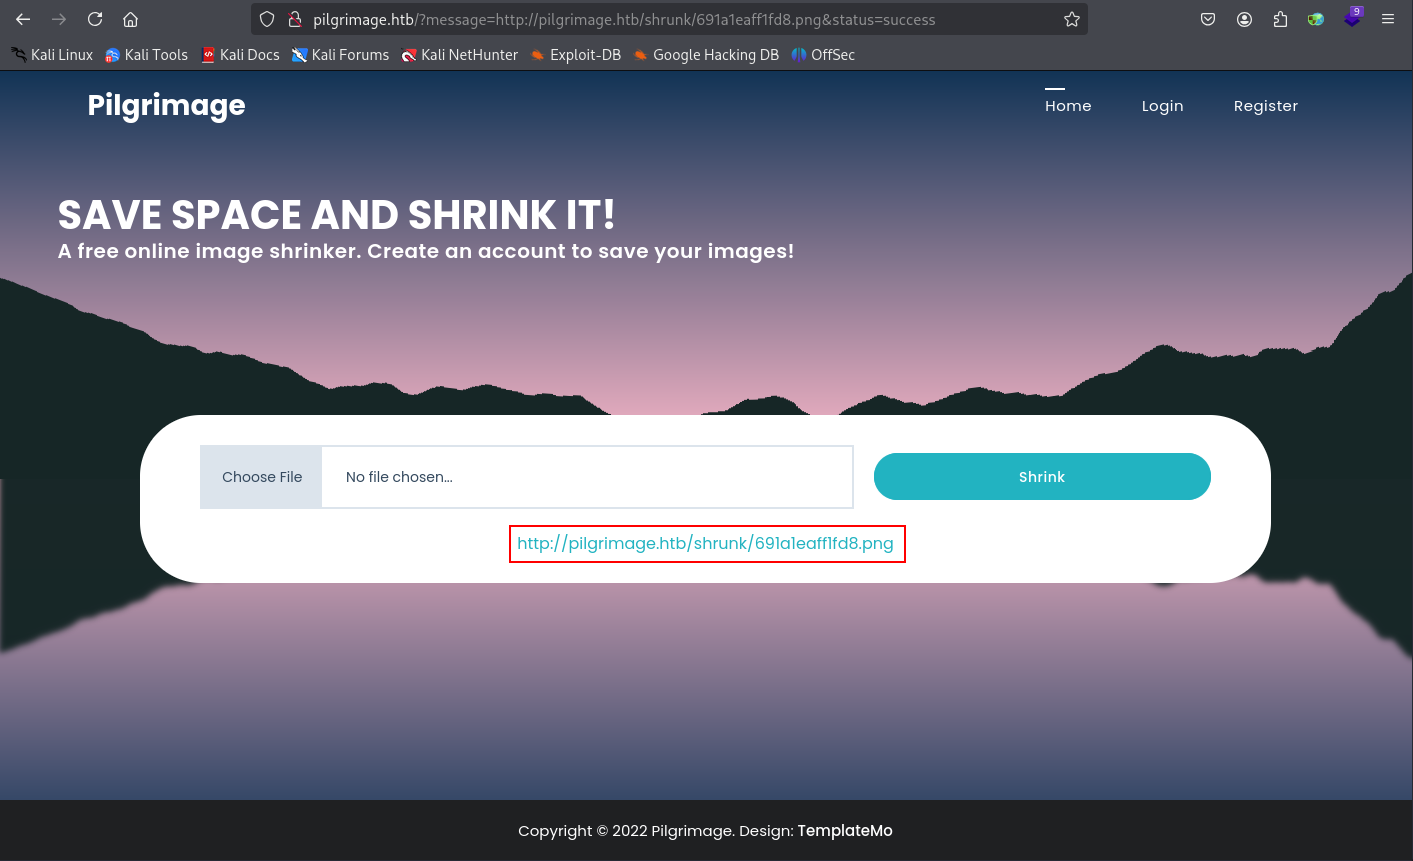Open the extensions puzzle icon
Image resolution: width=1413 pixels, height=861 pixels.
pyautogui.click(x=1280, y=19)
